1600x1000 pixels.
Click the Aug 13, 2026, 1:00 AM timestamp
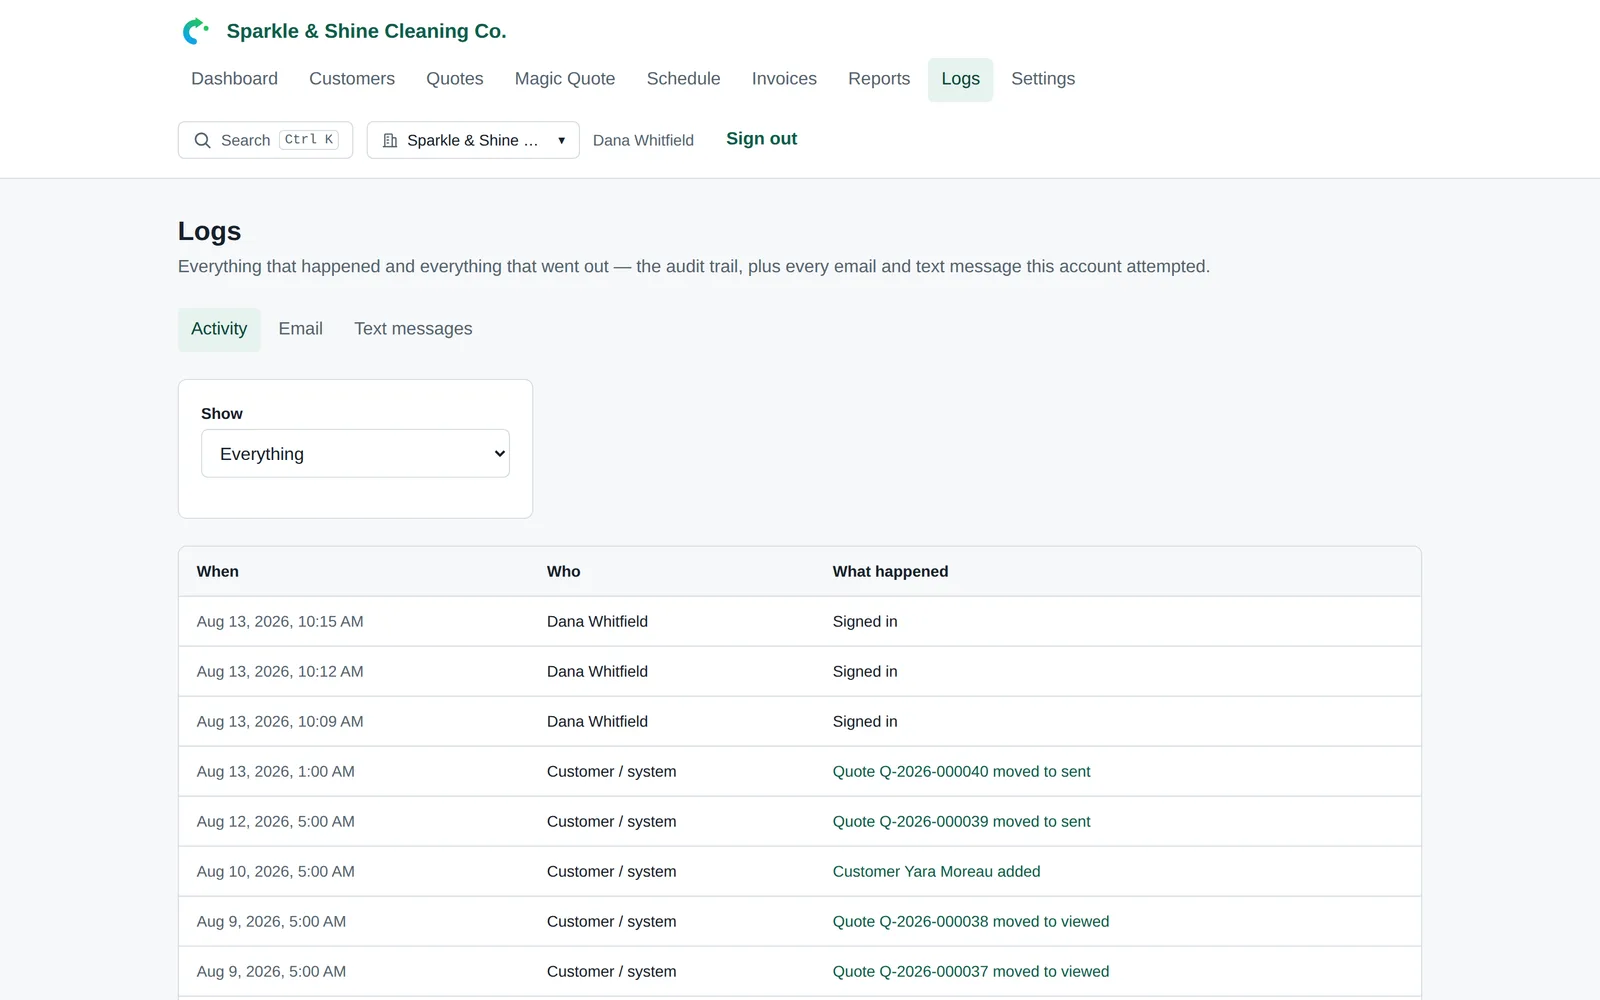(x=275, y=771)
